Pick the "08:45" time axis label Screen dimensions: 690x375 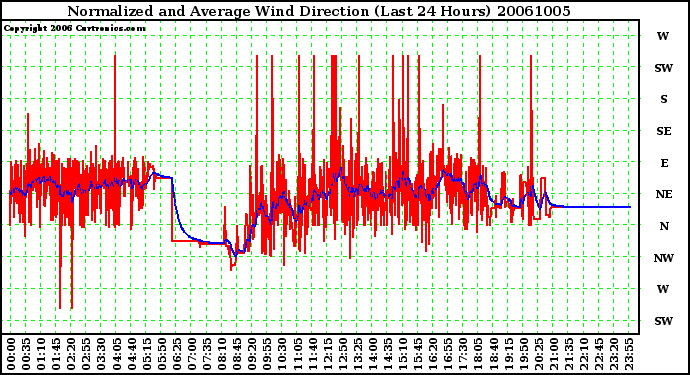coord(237,354)
